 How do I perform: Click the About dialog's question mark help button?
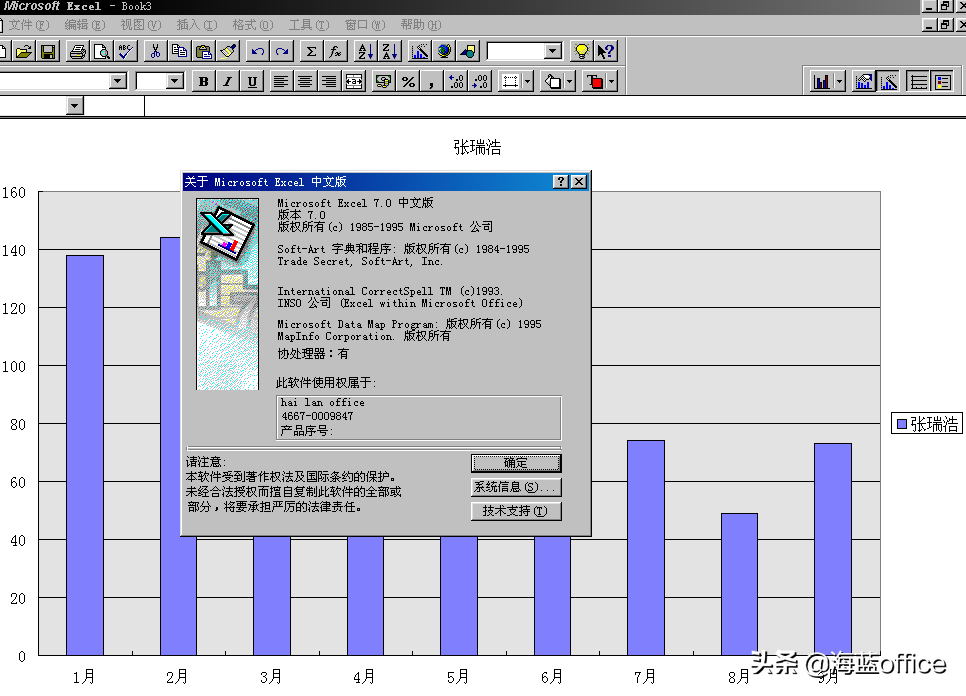560,182
